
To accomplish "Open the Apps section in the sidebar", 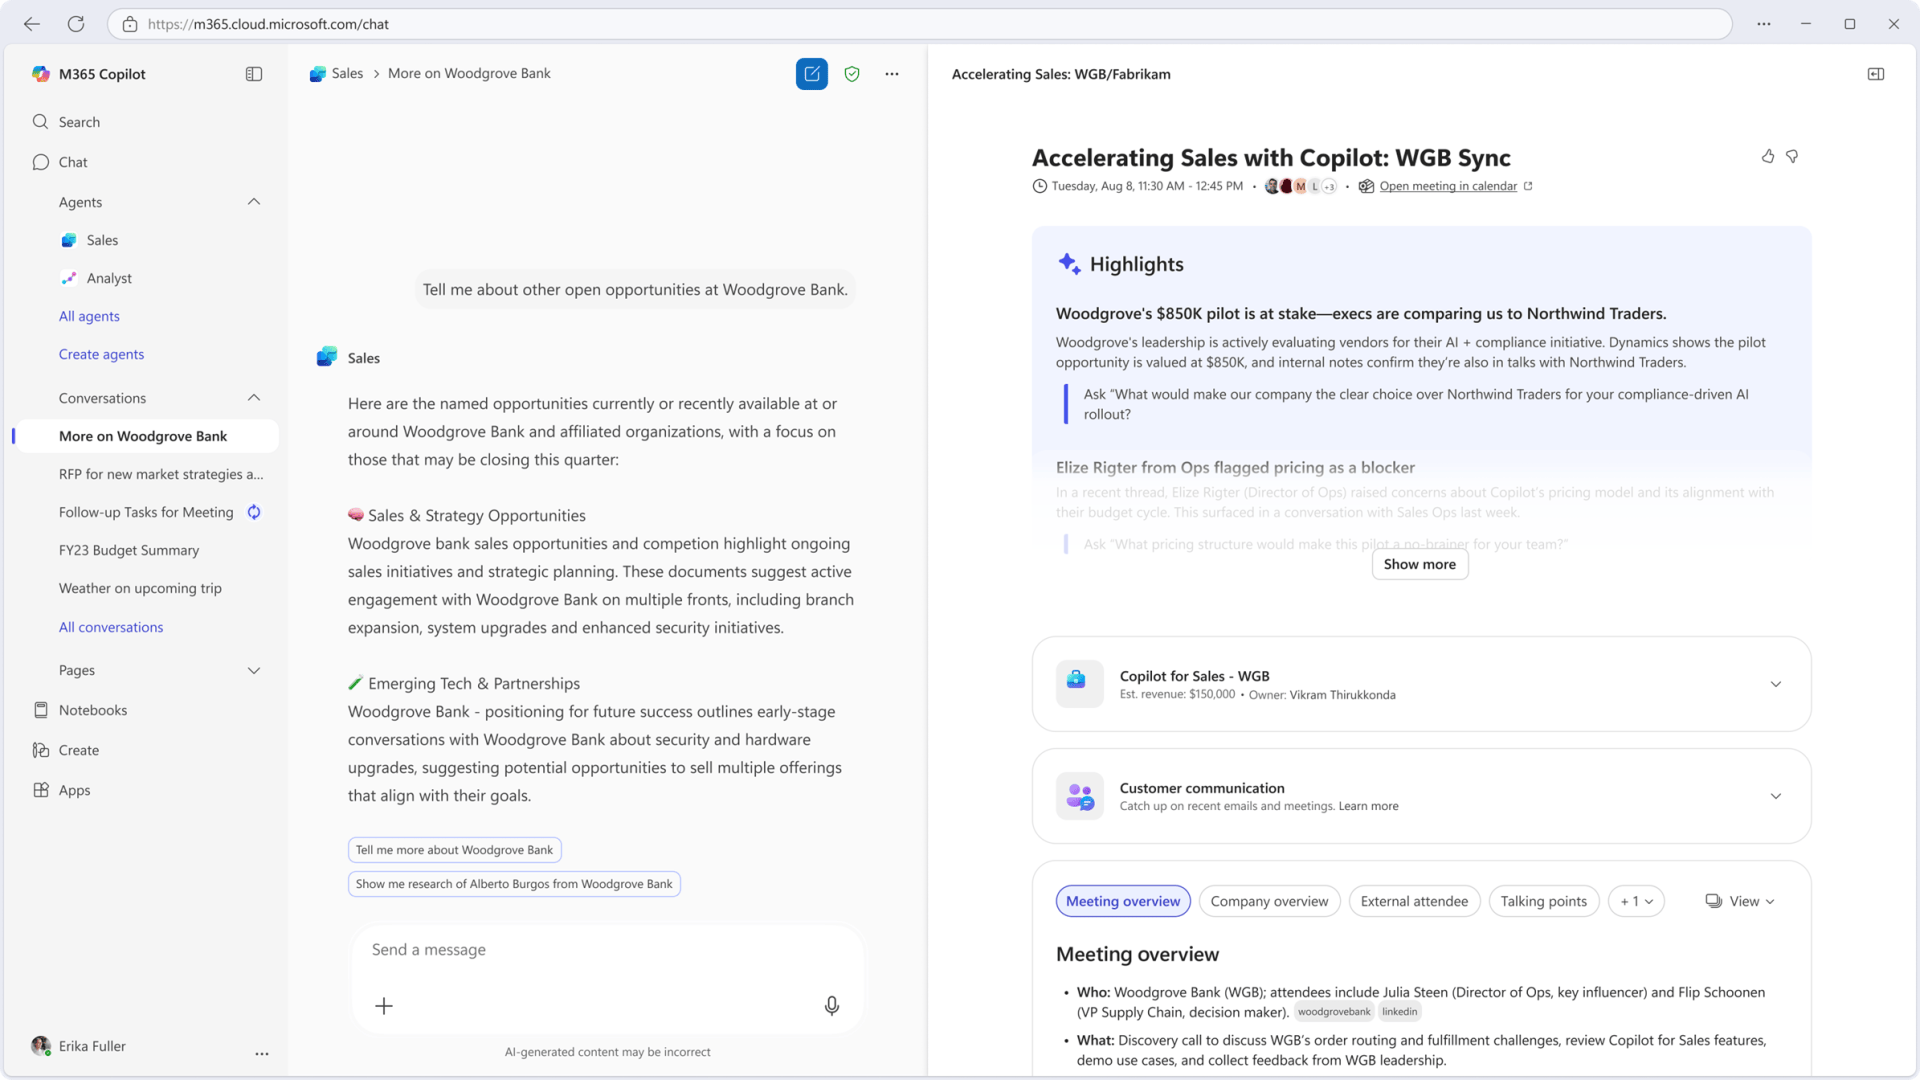I will (x=74, y=790).
